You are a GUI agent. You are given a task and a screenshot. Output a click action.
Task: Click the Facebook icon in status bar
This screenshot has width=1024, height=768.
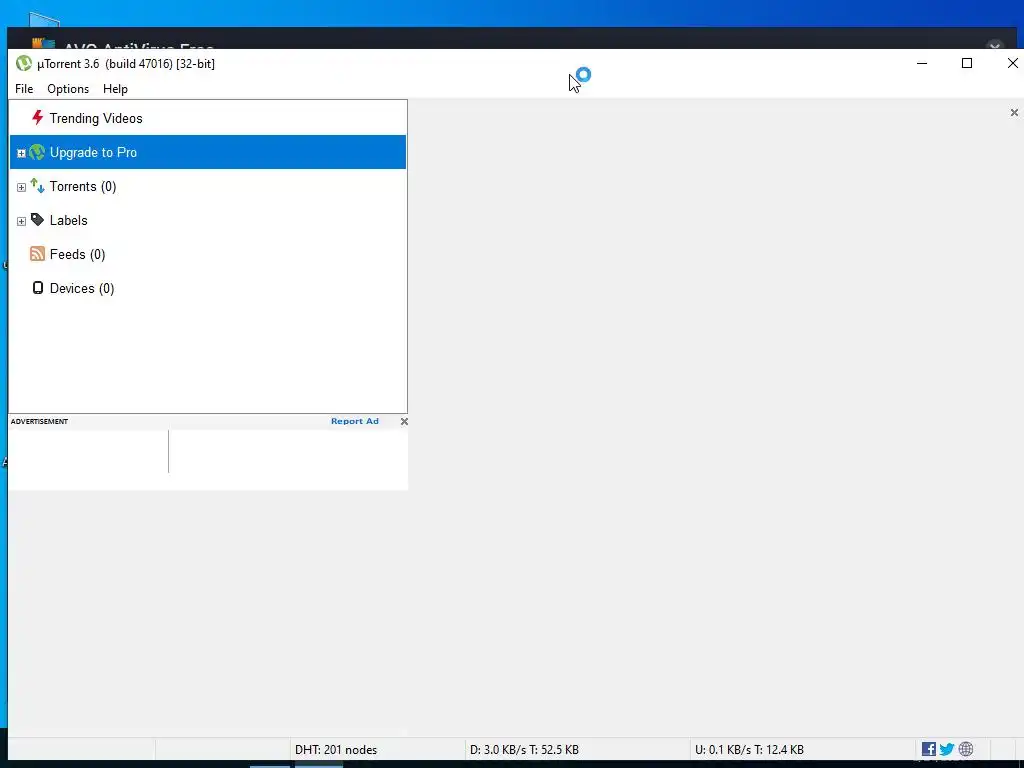[x=929, y=749]
